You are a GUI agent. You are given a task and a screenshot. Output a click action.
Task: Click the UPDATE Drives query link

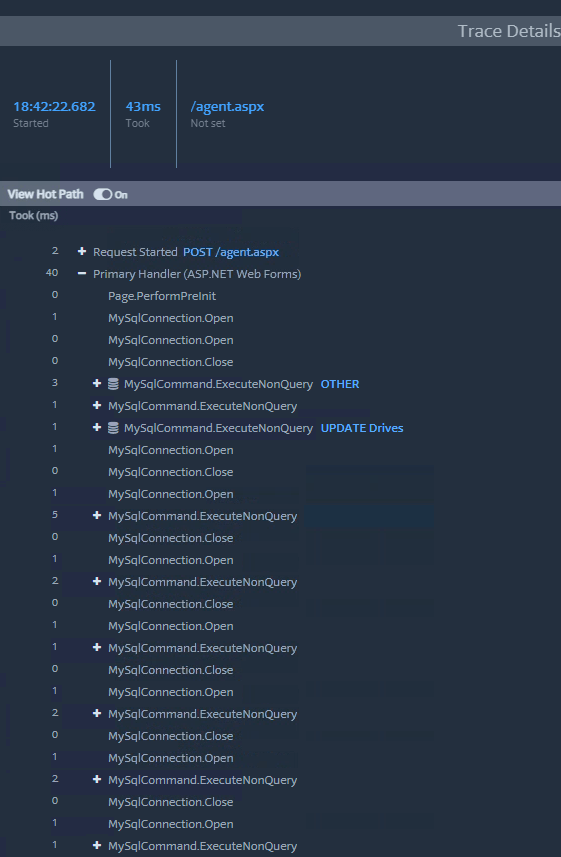362,428
